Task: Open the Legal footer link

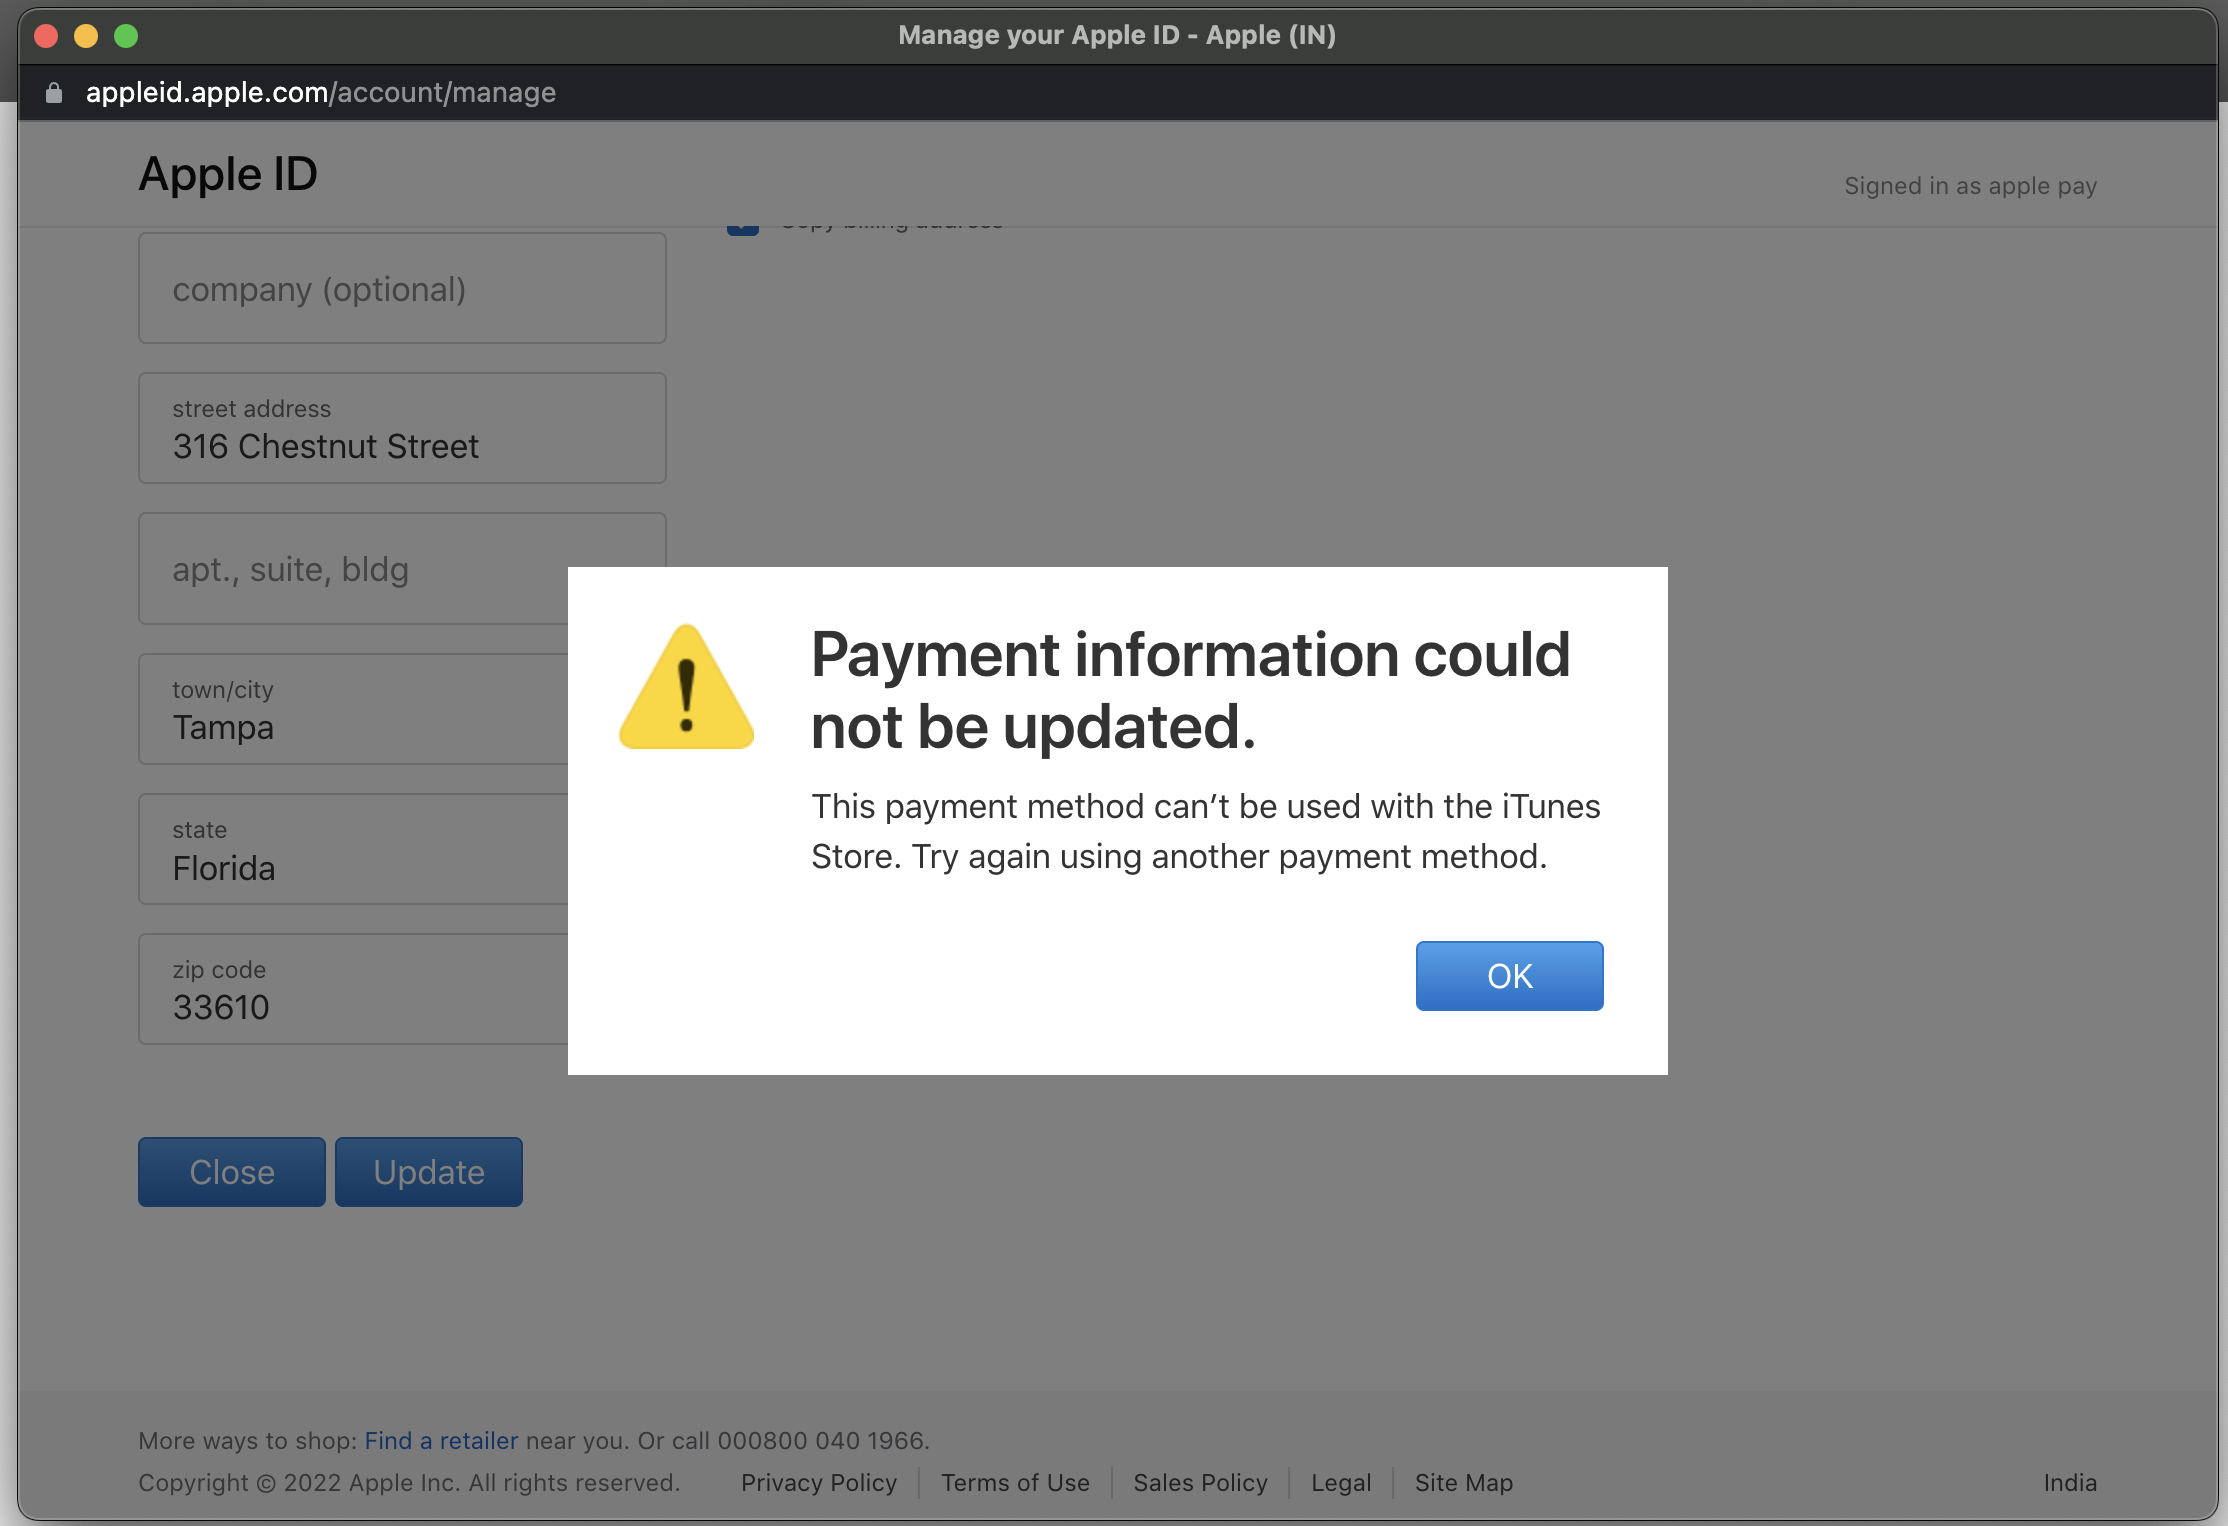Action: 1340,1483
